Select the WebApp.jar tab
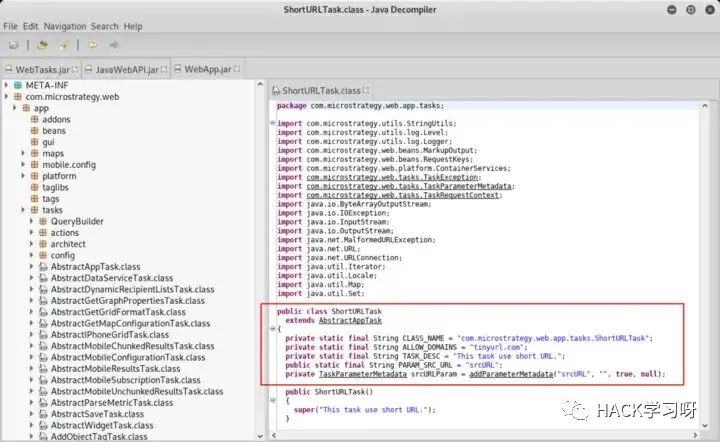The height and width of the screenshot is (442, 720). (x=207, y=69)
